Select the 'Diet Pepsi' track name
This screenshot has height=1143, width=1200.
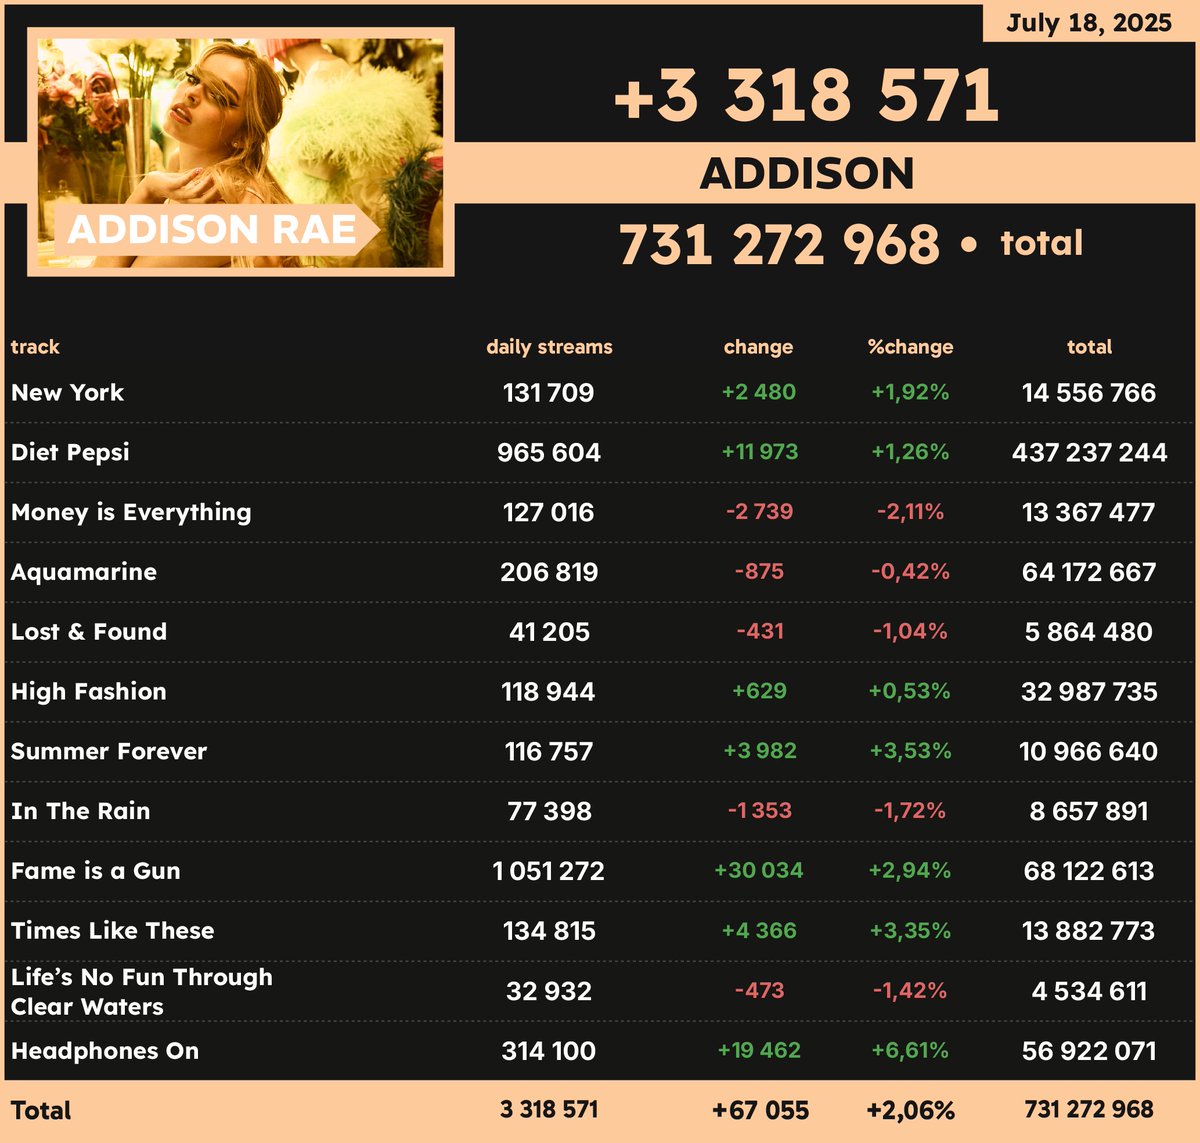point(70,452)
